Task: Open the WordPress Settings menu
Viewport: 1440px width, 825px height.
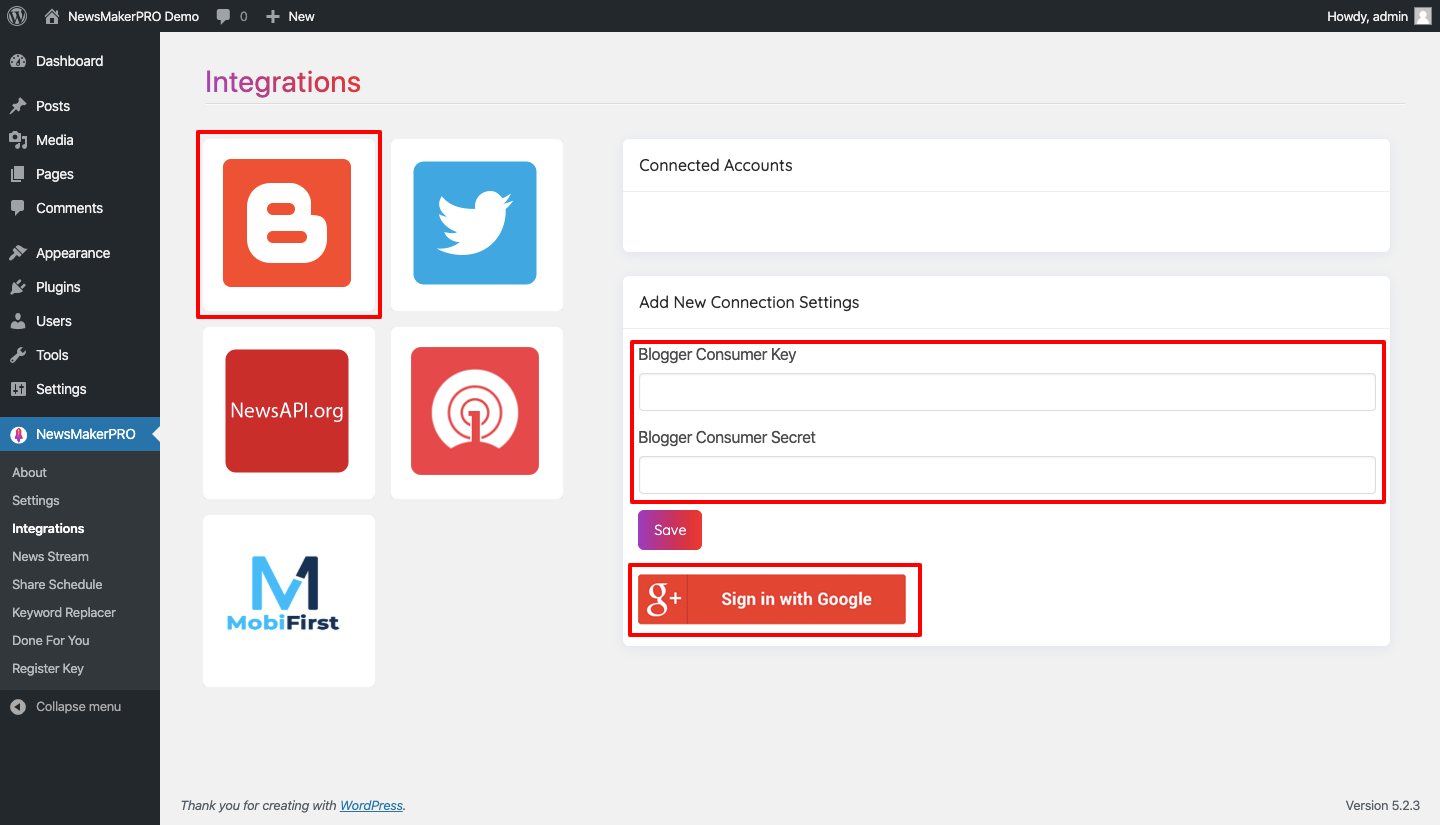Action: pyautogui.click(x=80, y=389)
